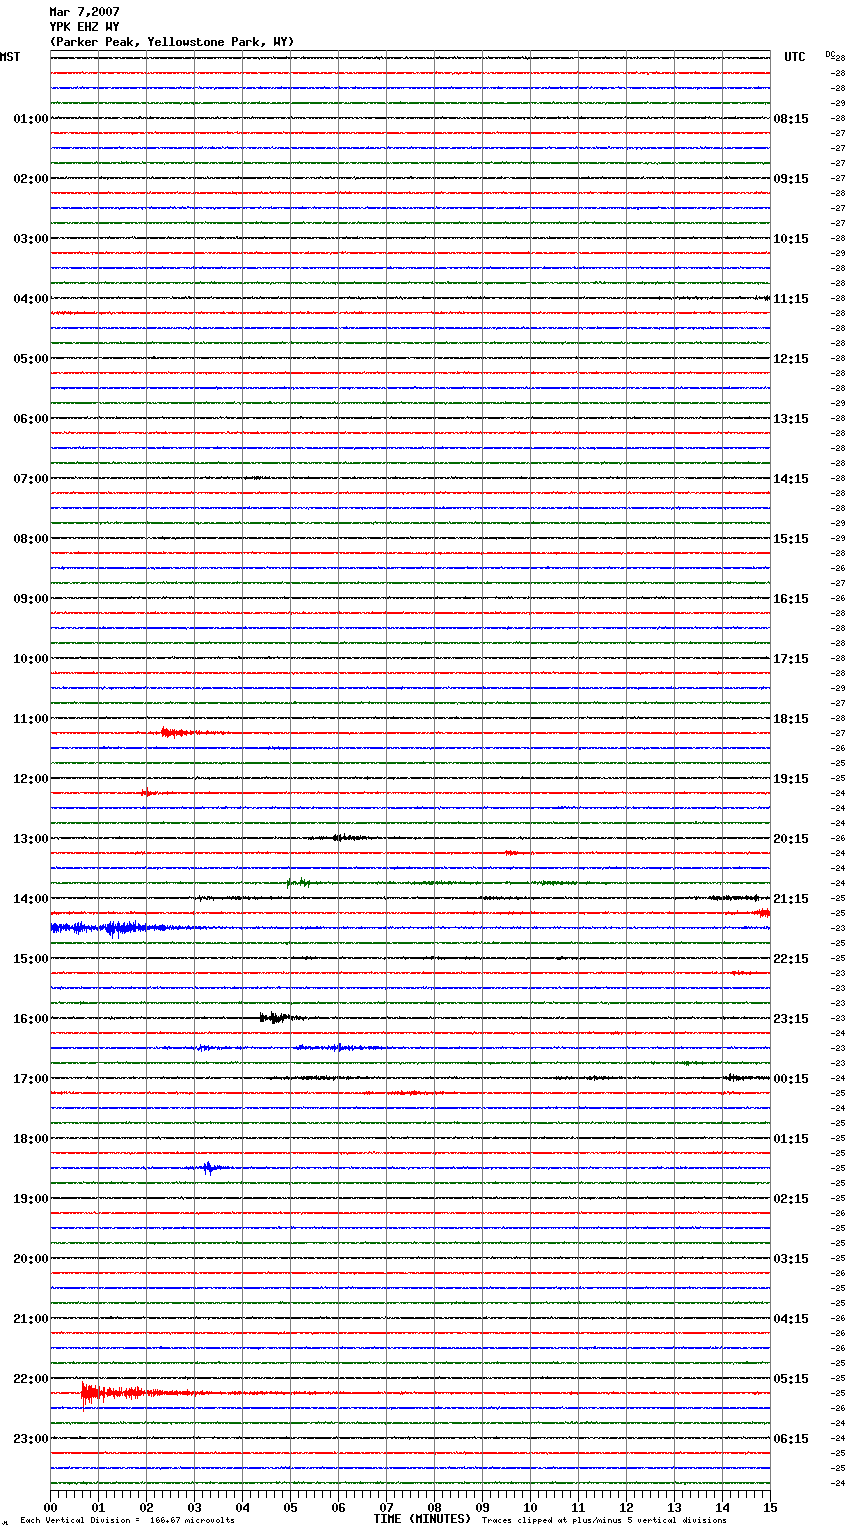Click minute 05 on the time axis
The width and height of the screenshot is (850, 1534).
point(290,1507)
